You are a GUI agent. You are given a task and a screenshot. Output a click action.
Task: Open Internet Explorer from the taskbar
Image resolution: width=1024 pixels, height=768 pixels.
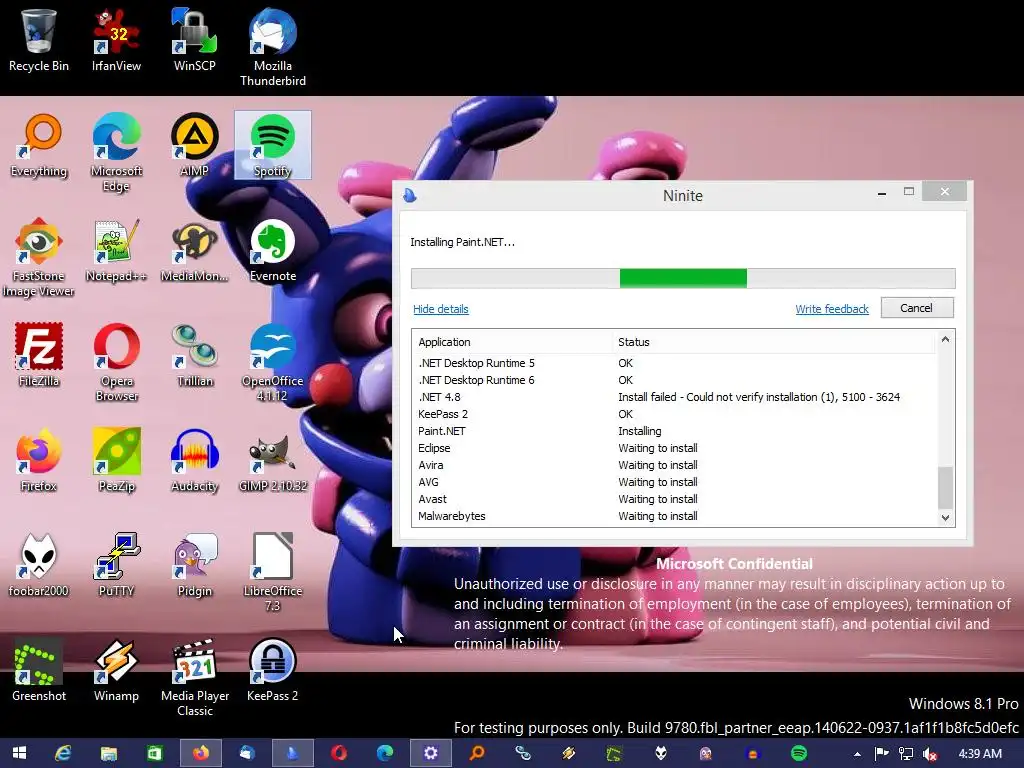coord(63,753)
